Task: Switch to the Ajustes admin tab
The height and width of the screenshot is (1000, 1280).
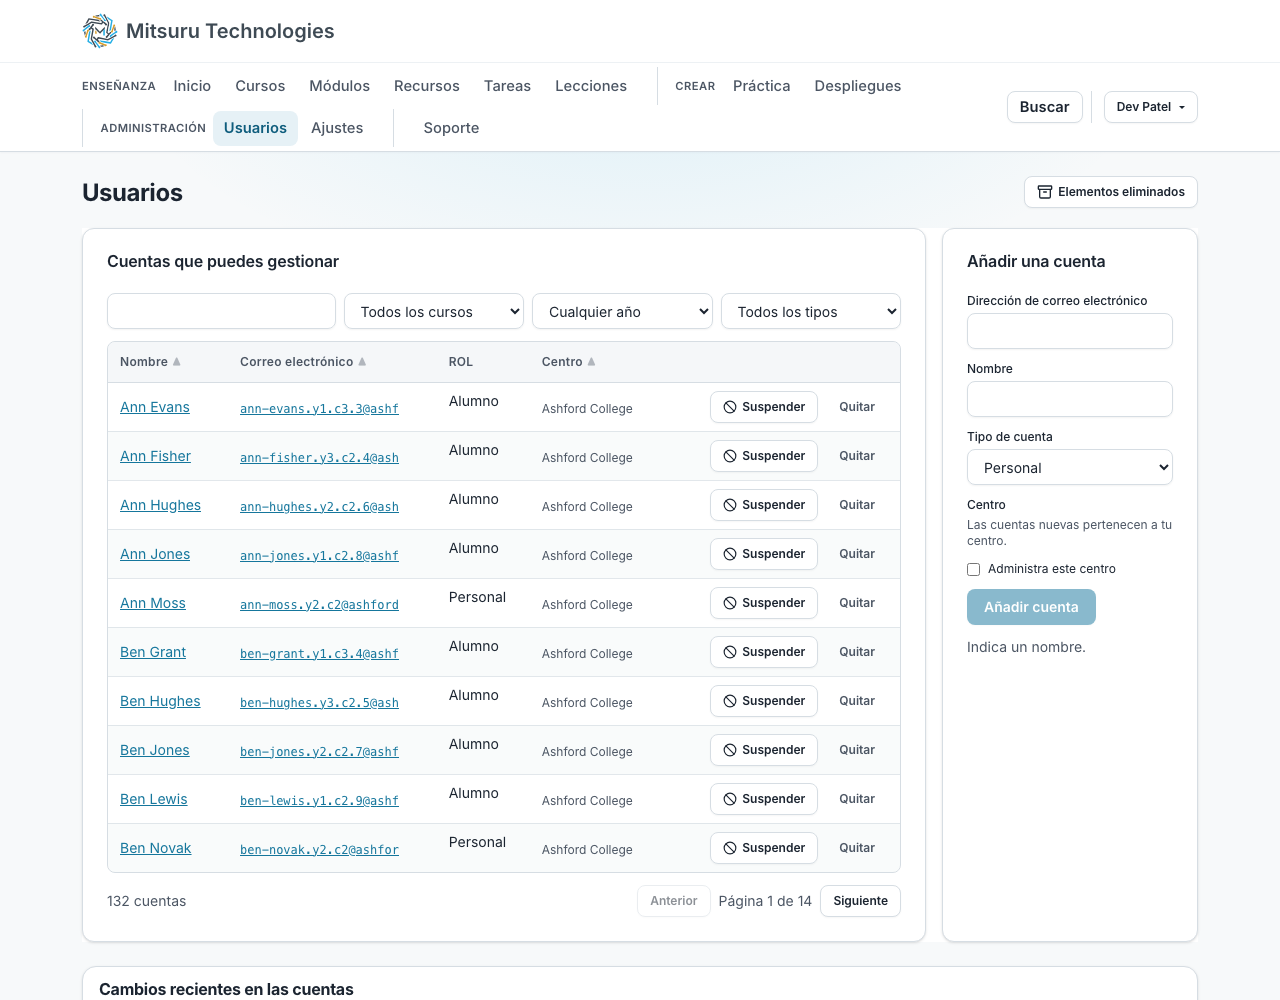Action: tap(337, 128)
